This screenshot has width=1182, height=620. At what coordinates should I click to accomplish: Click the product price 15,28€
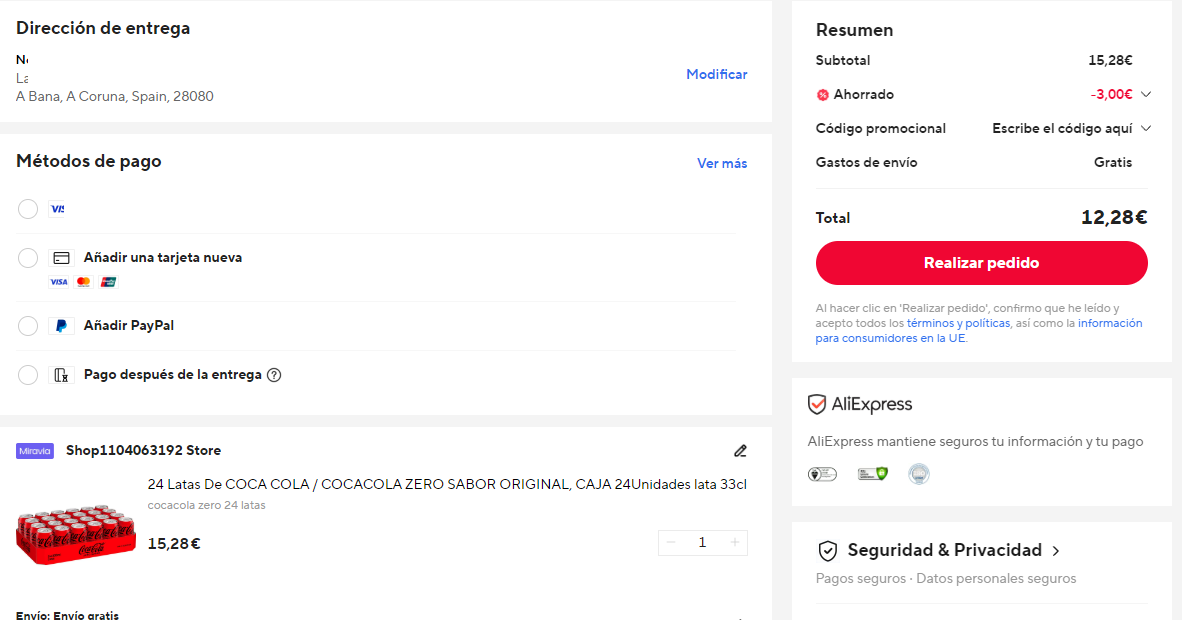tap(174, 544)
